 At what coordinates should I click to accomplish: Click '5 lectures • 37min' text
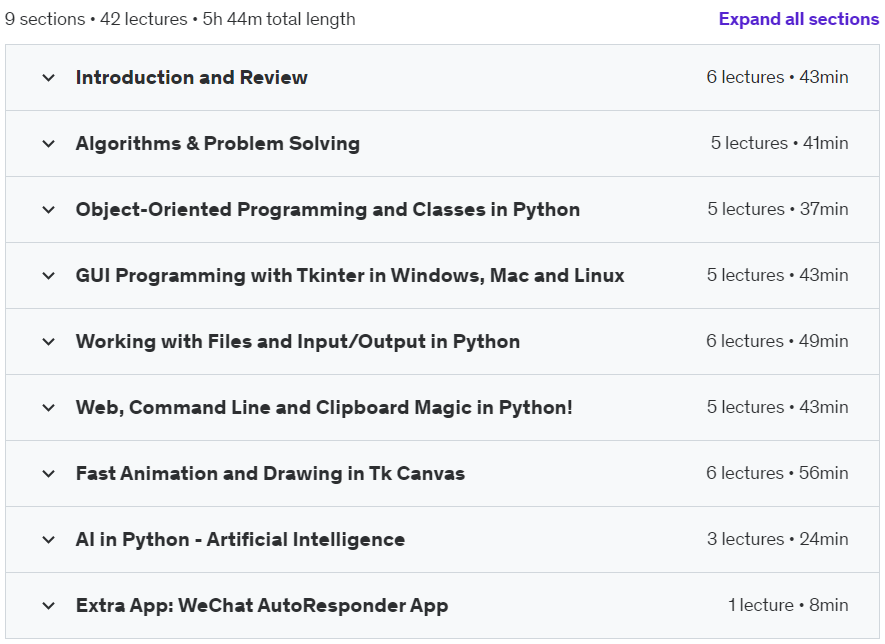(x=778, y=209)
